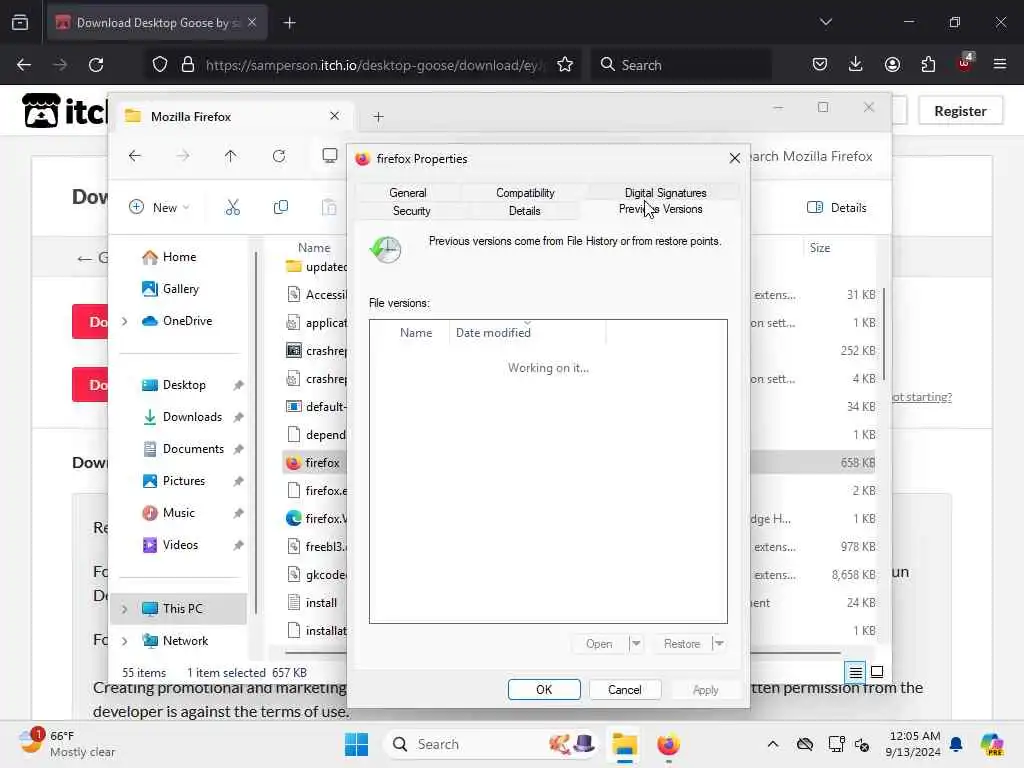This screenshot has width=1024, height=768.
Task: Click padlock site information icon
Action: [188, 65]
